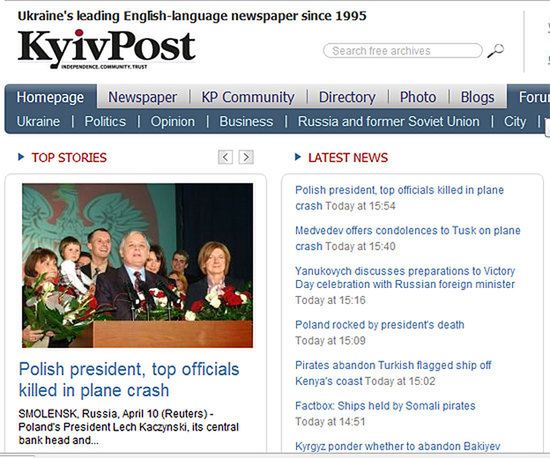This screenshot has height=458, width=550.
Task: Click the Today at 15:16 timestamp
Action: pos(330,300)
